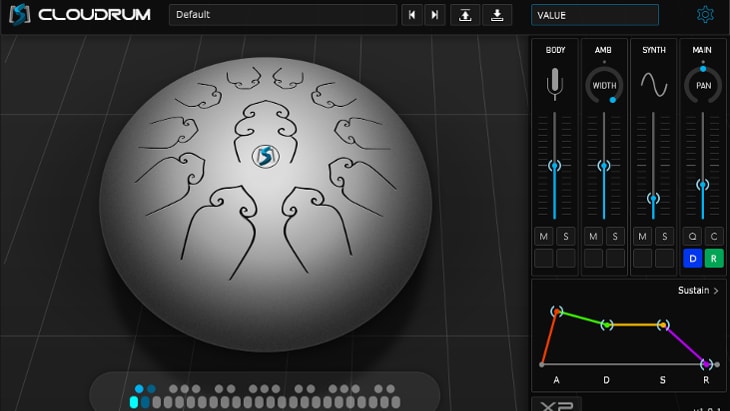Screen dimensions: 730x411
Task: Toggle the green R button
Action: (714, 258)
